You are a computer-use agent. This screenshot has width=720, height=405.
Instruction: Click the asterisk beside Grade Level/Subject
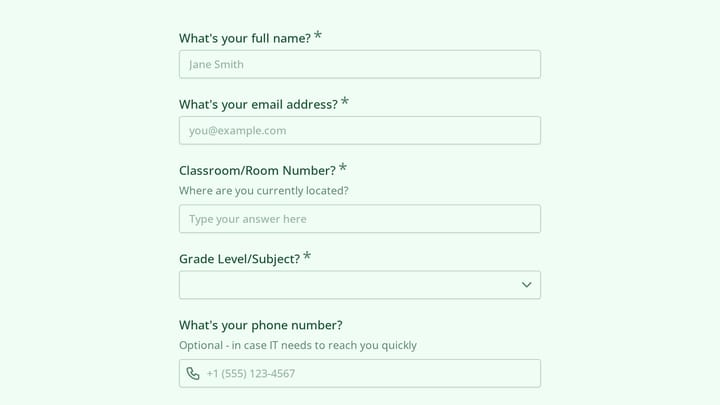[x=307, y=256]
